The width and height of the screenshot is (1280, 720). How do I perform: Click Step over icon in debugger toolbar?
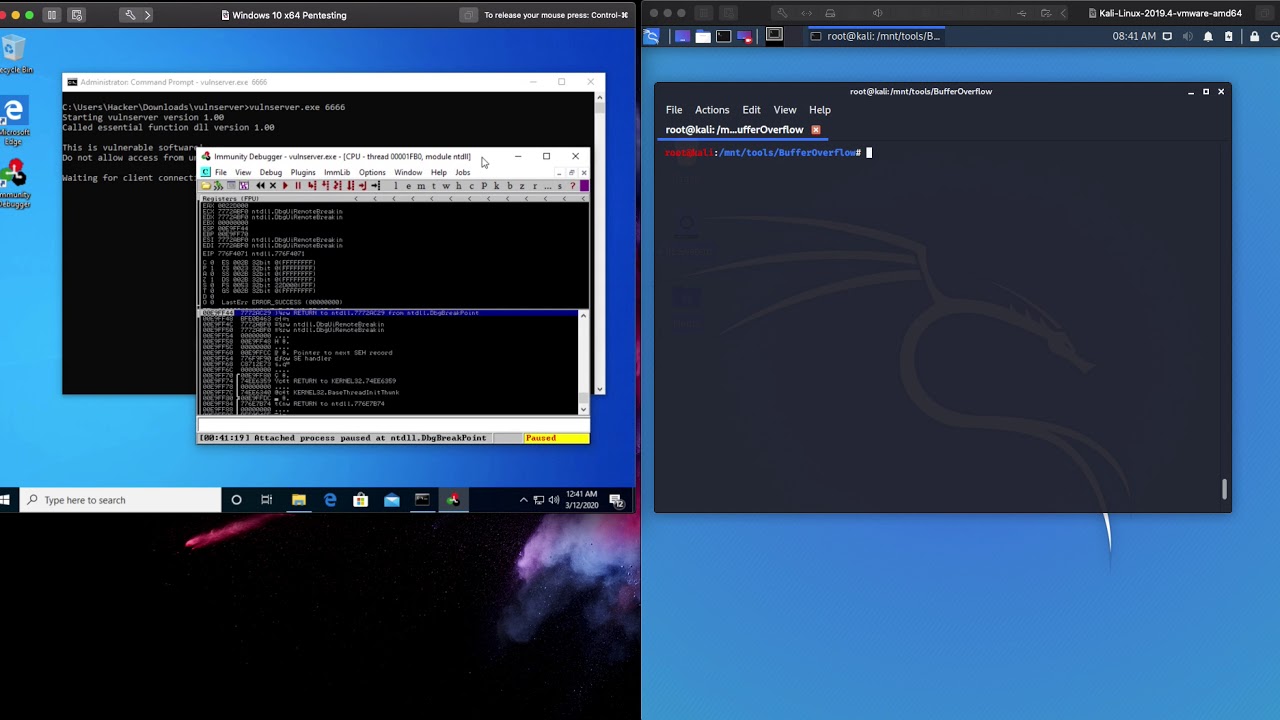(325, 186)
